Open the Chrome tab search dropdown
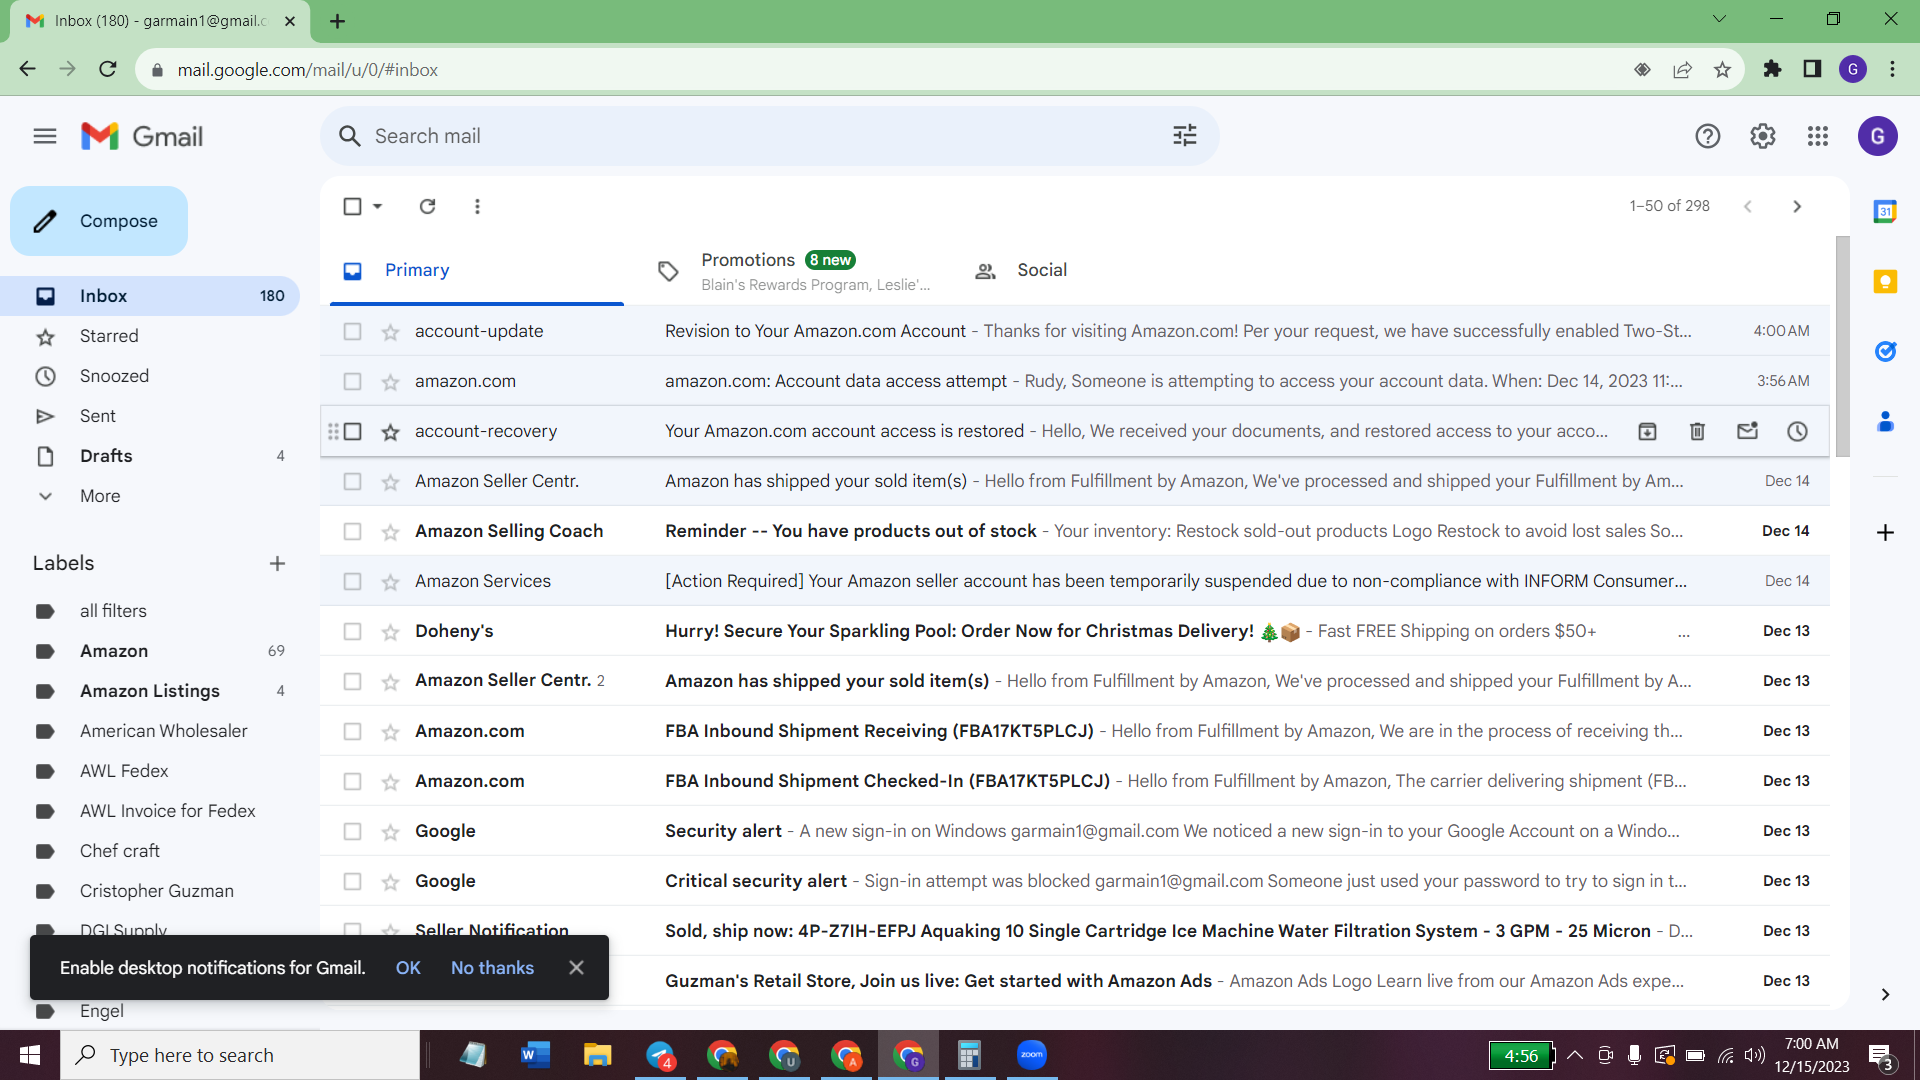Screen dimensions: 1920x1080 tap(1719, 19)
